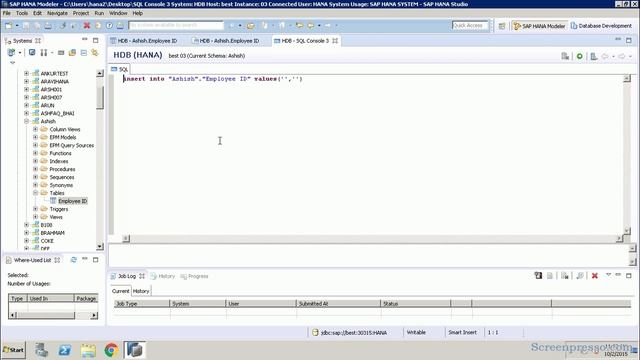Click the Quick Access search field
The width and height of the screenshot is (640, 360).
click(470, 25)
